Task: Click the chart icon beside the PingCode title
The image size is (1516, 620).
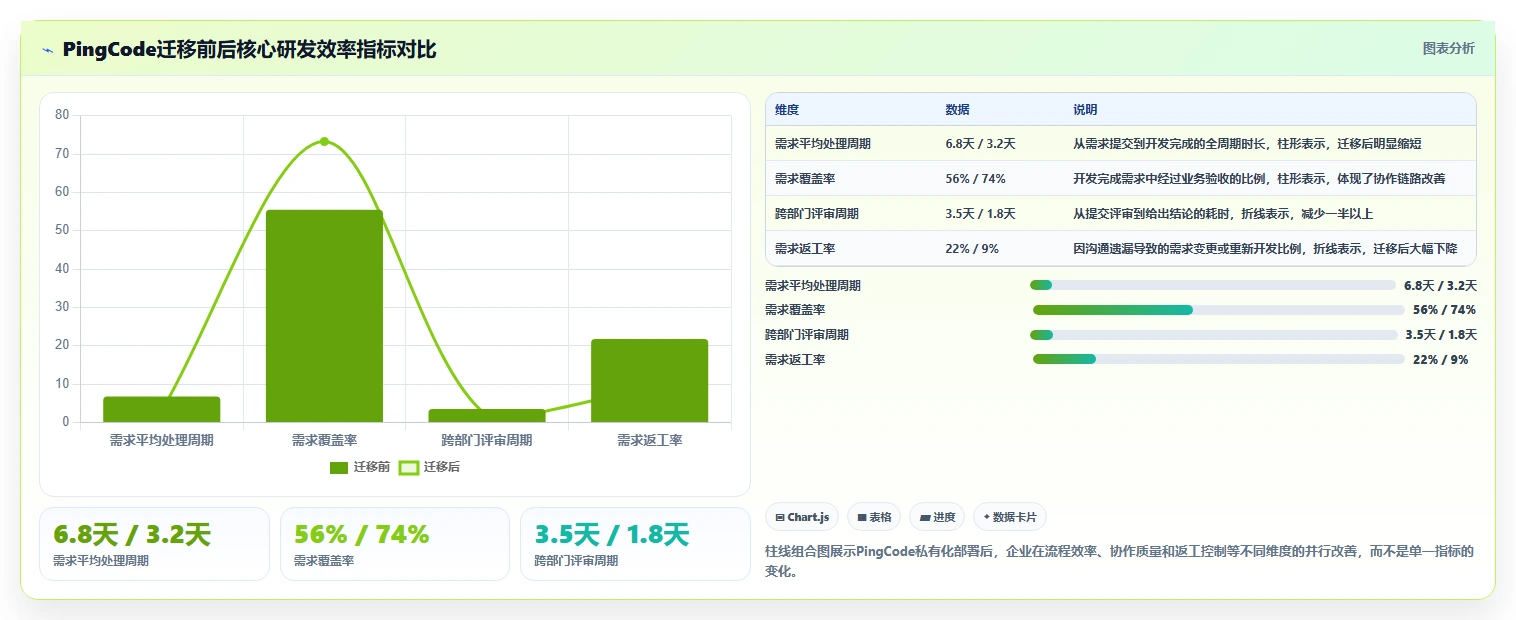Action: 48,50
